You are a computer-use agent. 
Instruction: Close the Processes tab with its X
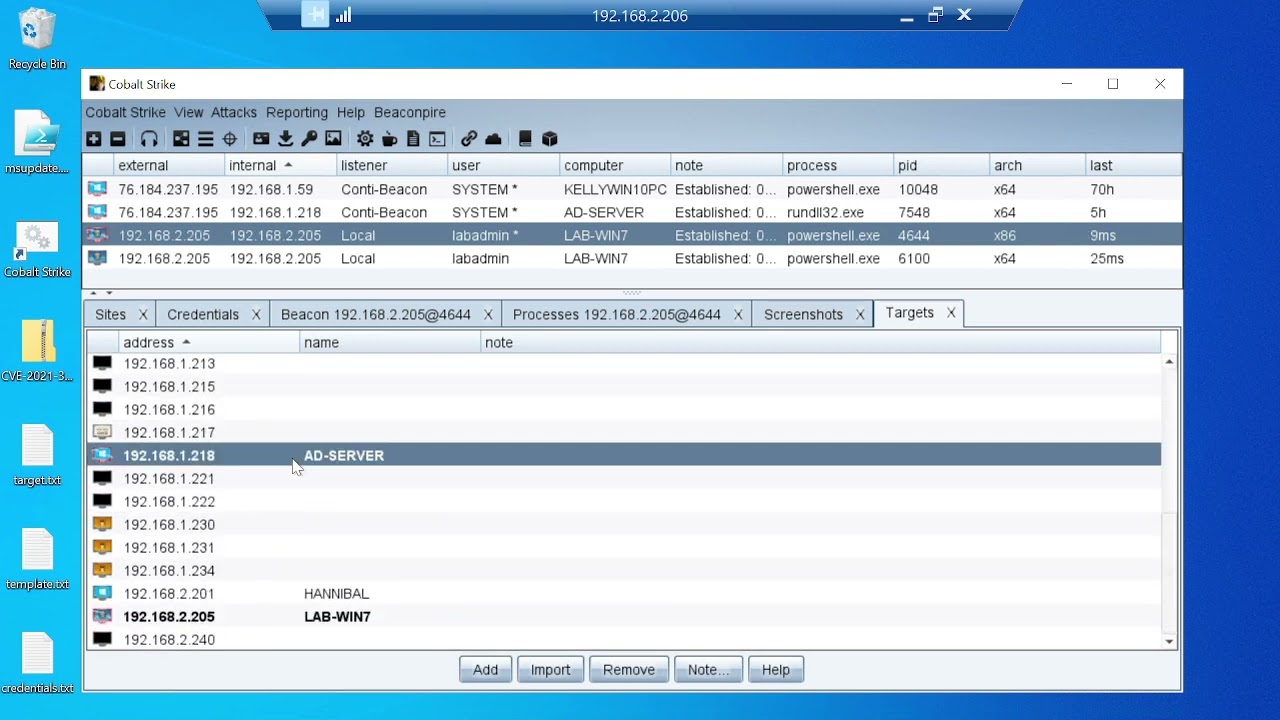pyautogui.click(x=738, y=314)
